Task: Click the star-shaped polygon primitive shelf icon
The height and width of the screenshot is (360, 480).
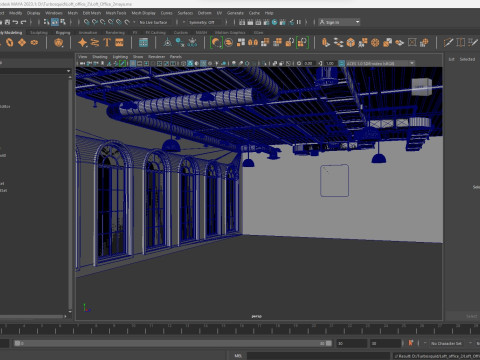Action: (x=82, y=43)
